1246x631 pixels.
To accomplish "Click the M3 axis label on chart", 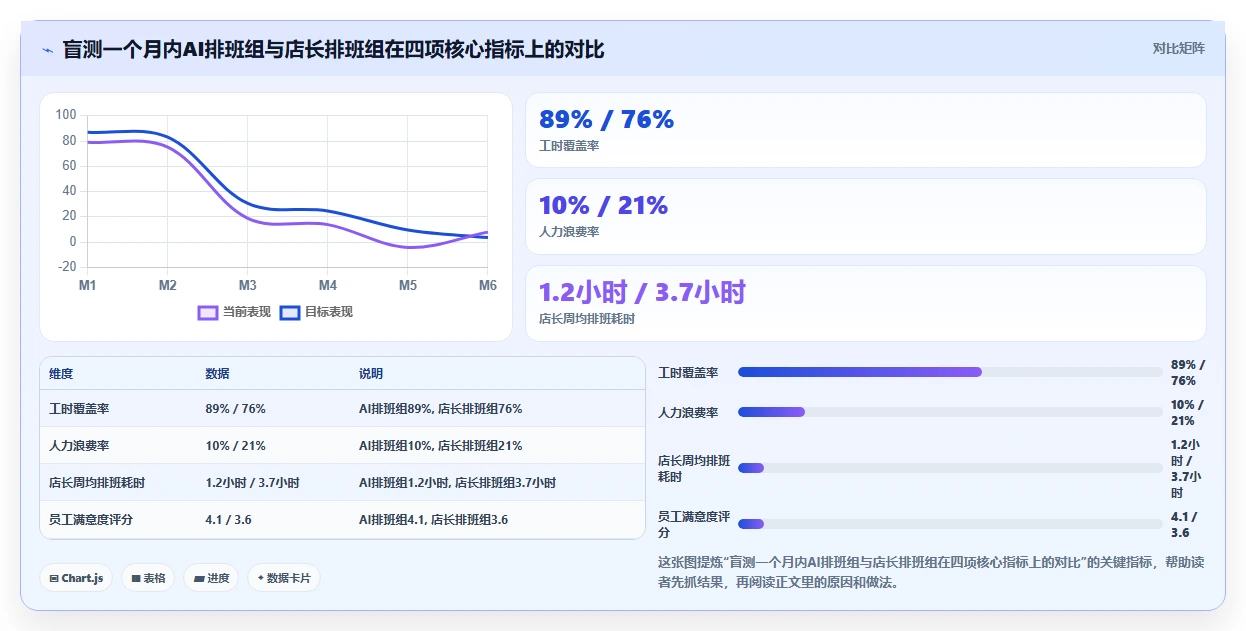I will [x=248, y=286].
